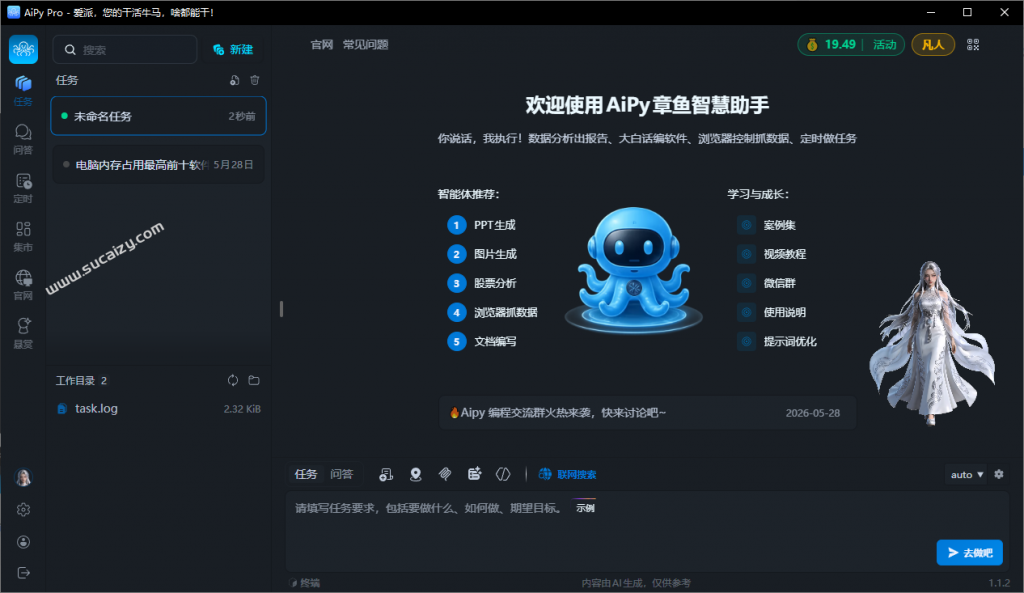Click the 微信群 icon under 学习与成长
1024x593 pixels.
[x=746, y=283]
